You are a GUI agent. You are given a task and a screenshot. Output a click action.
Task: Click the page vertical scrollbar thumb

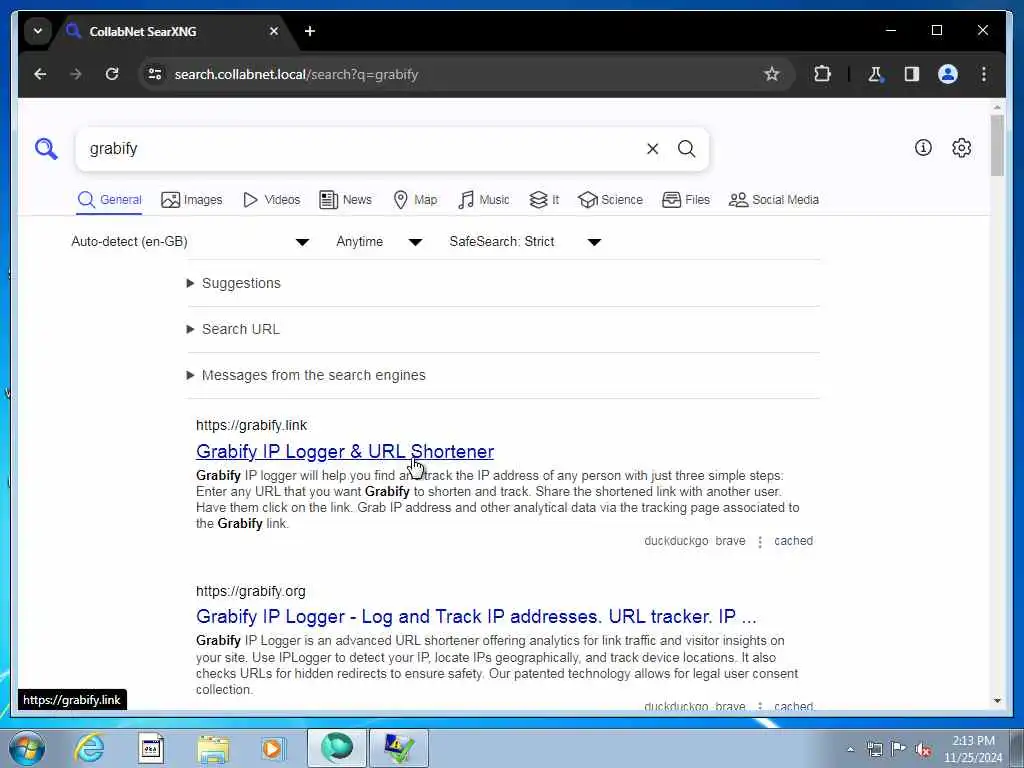pos(997,145)
